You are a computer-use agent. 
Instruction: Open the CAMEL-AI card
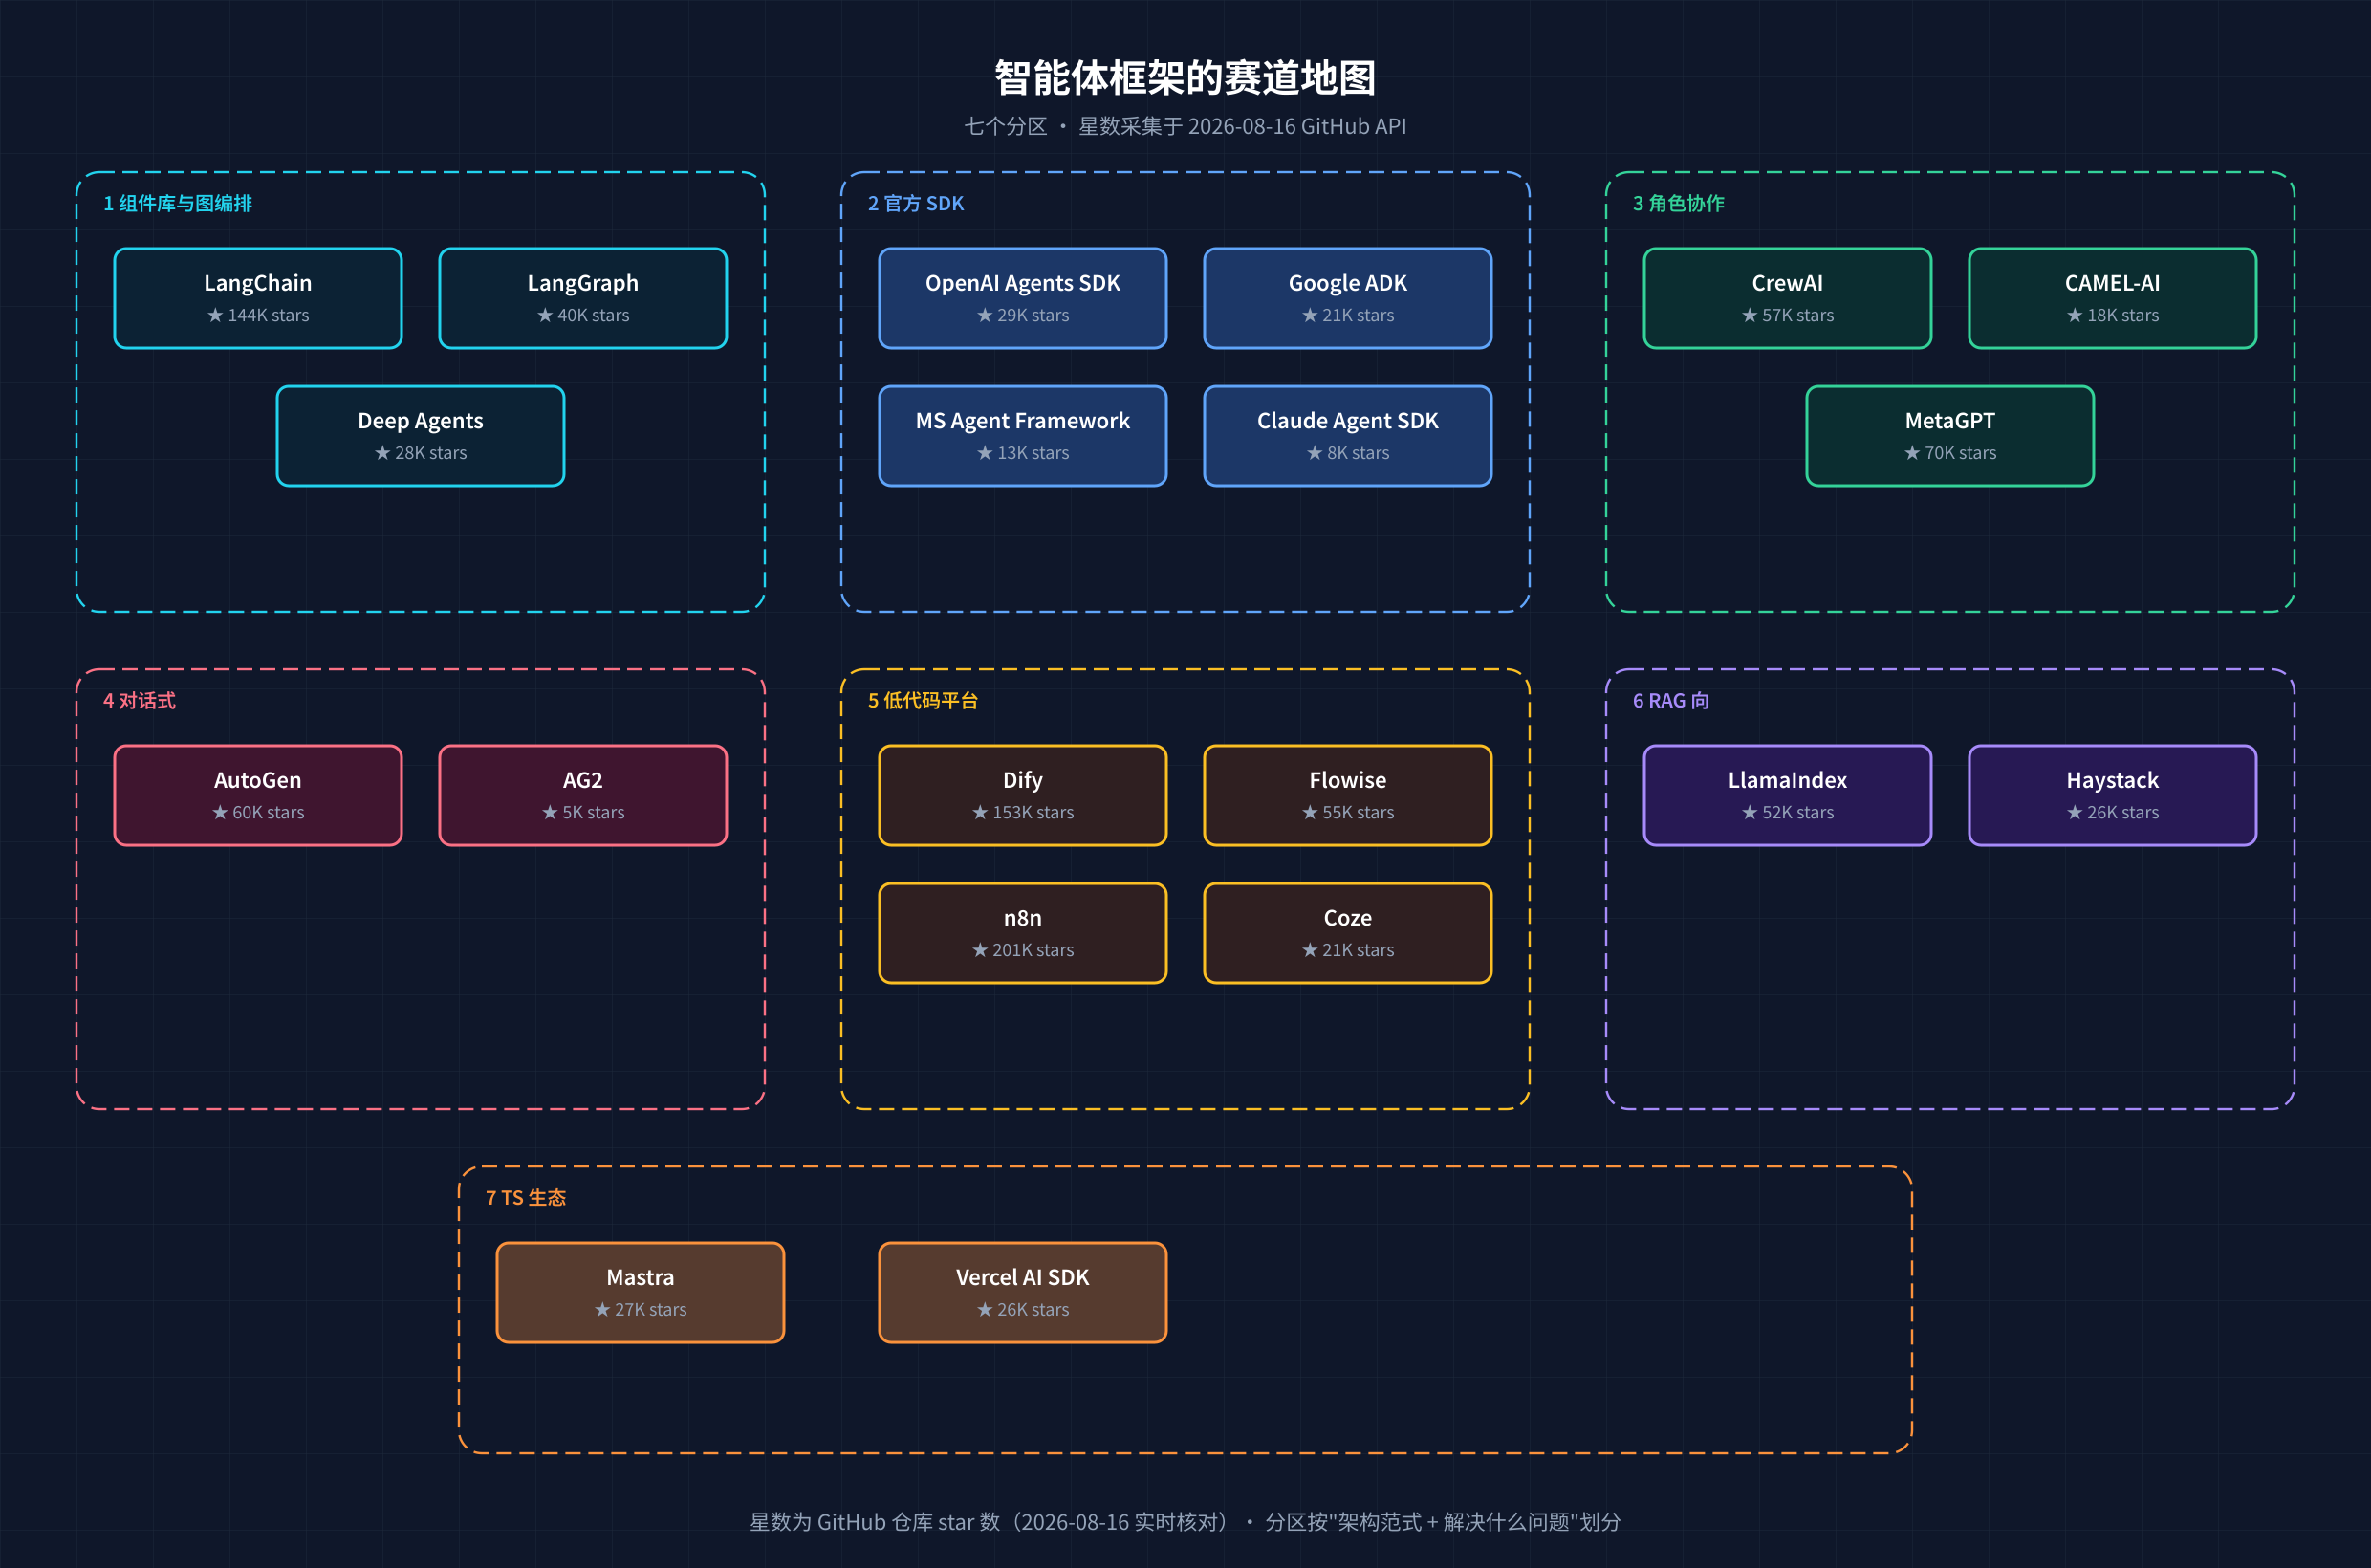2113,298
